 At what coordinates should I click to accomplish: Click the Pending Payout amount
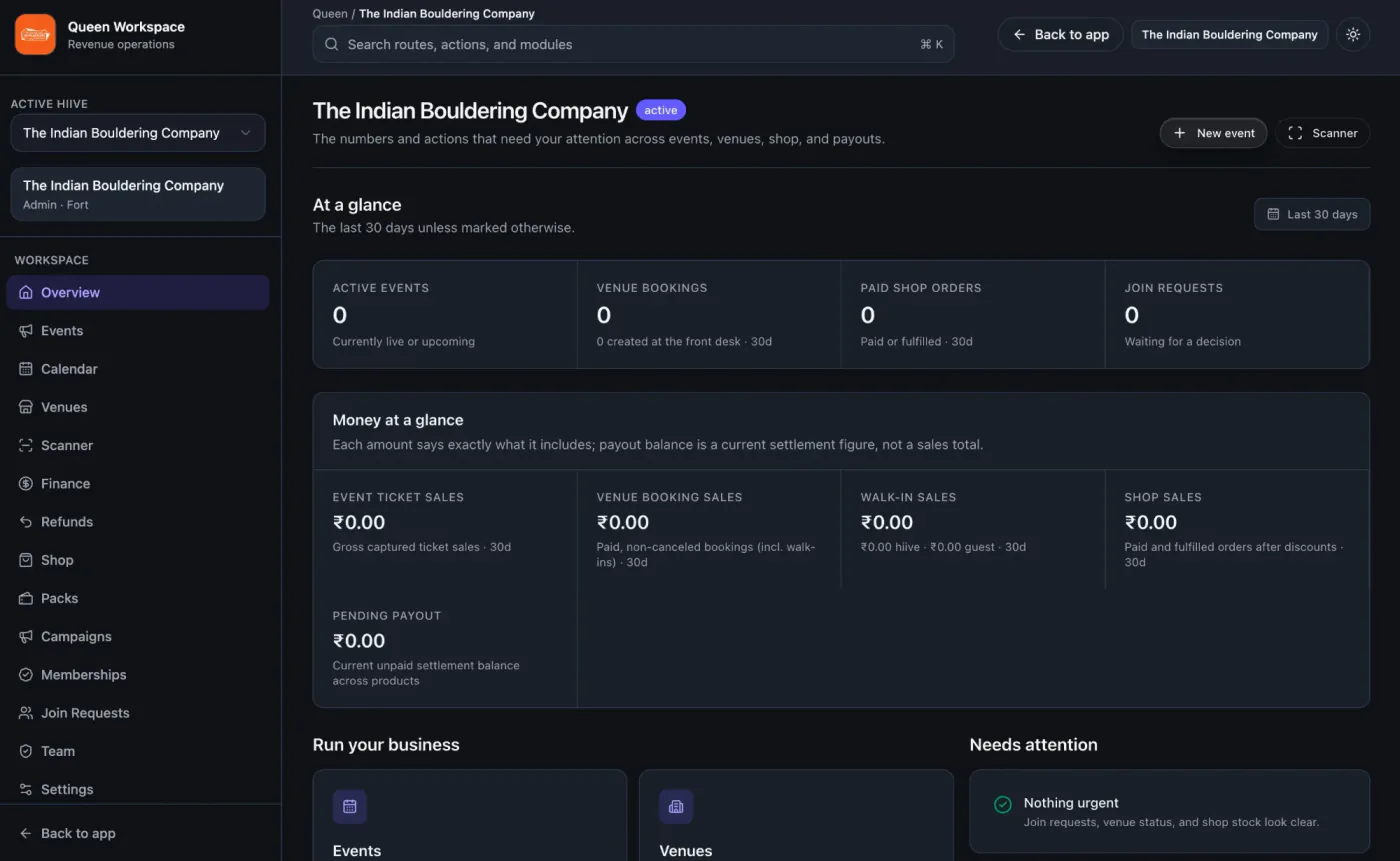(x=359, y=641)
